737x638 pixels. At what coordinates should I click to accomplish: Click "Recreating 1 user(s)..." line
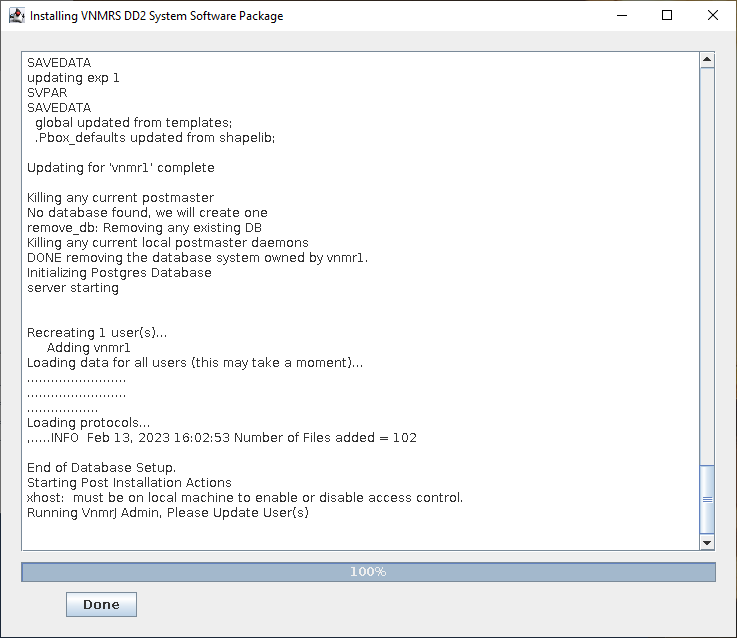[97, 333]
